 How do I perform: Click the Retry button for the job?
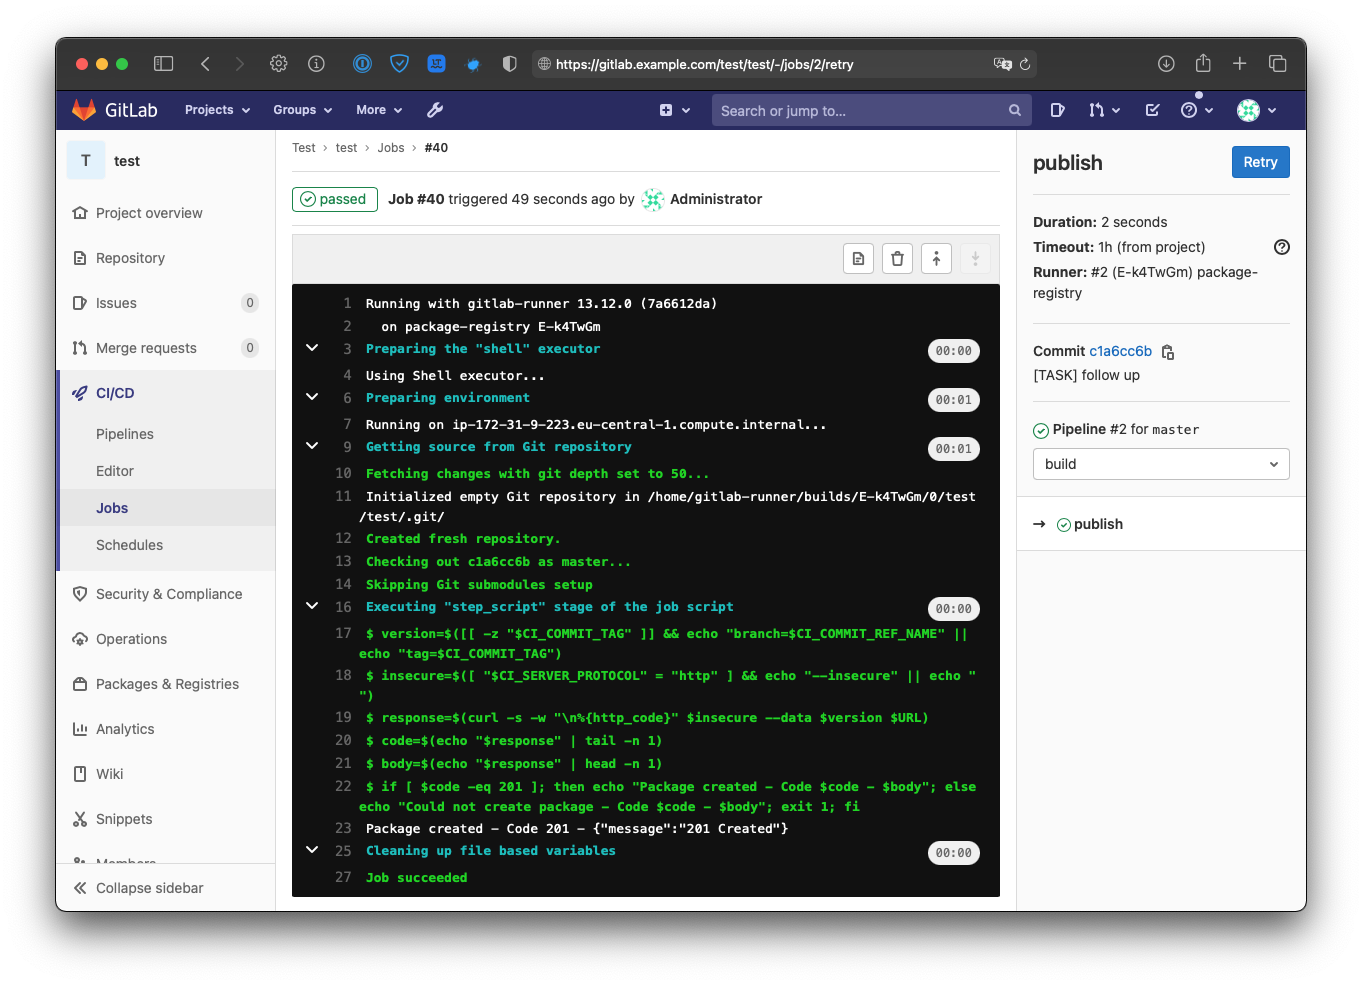point(1260,161)
